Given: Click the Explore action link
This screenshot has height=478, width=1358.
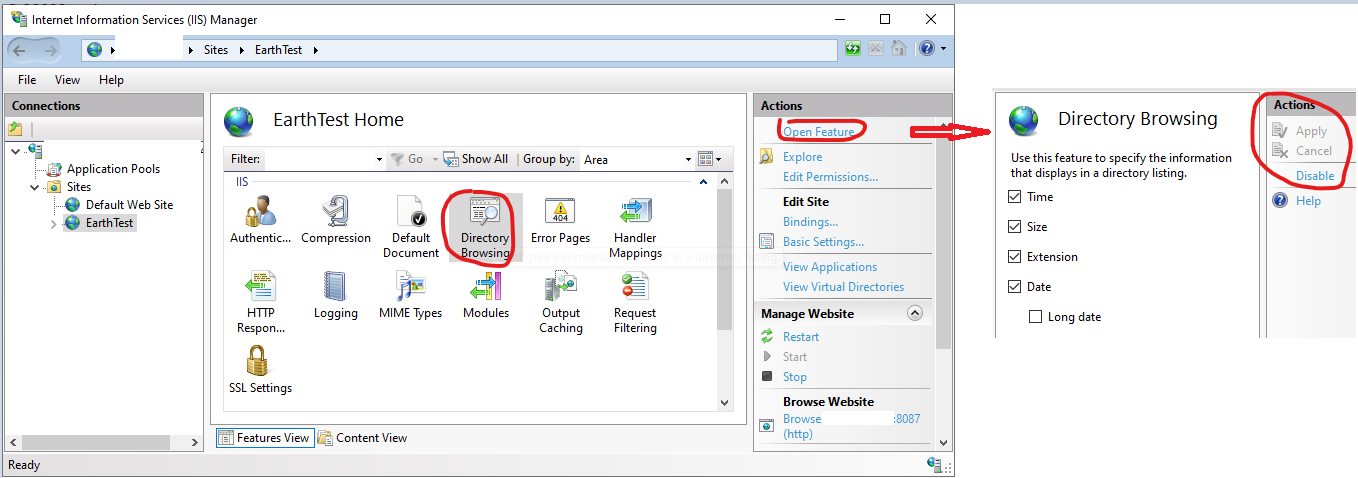Looking at the screenshot, I should pyautogui.click(x=802, y=156).
